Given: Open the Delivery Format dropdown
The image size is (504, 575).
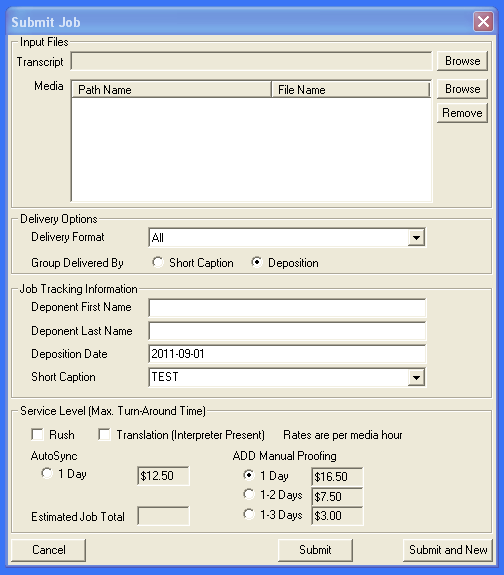Looking at the screenshot, I should click(416, 238).
